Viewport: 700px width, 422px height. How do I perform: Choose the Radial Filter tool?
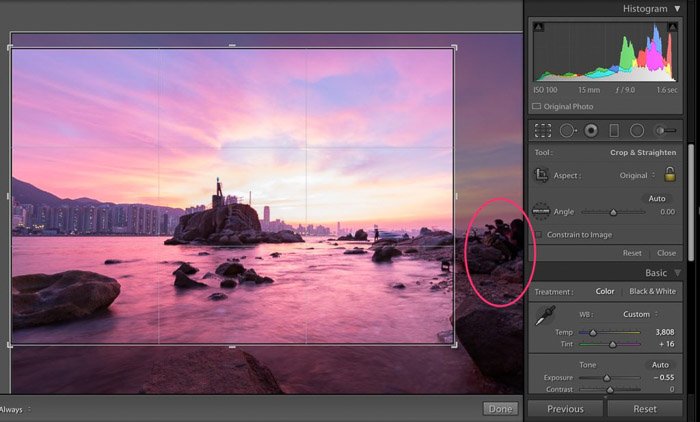click(637, 130)
